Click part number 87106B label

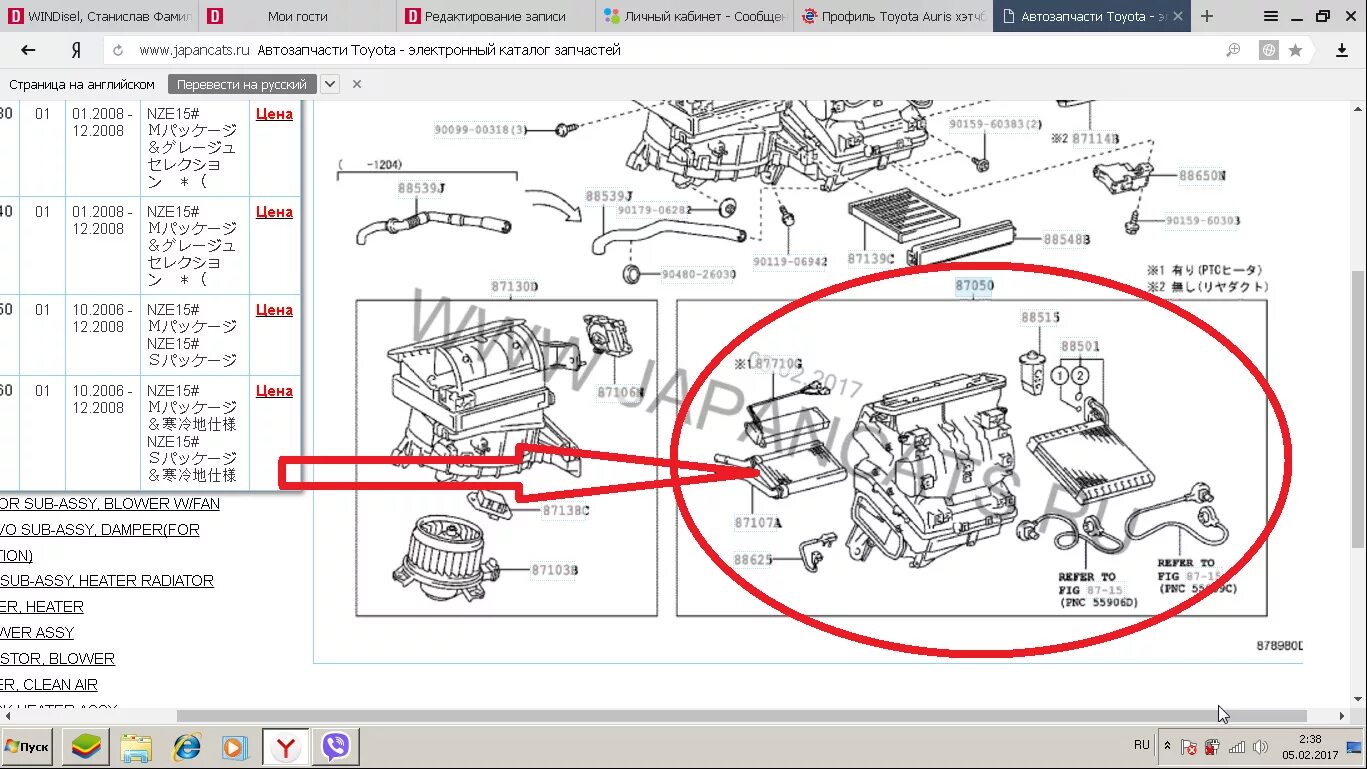click(x=620, y=393)
